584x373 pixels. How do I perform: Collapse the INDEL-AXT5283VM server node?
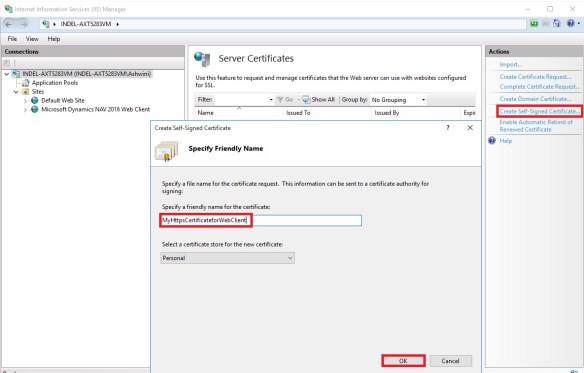pos(7,74)
